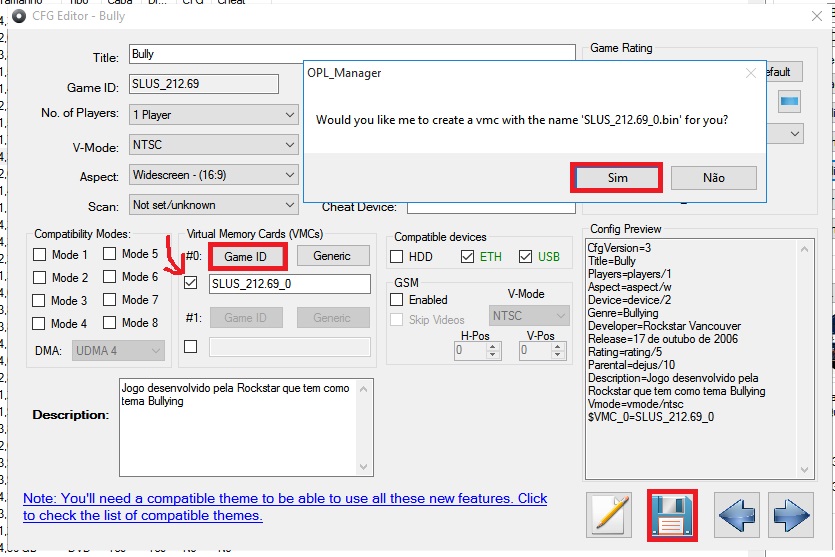Click the Title text field

coord(352,54)
